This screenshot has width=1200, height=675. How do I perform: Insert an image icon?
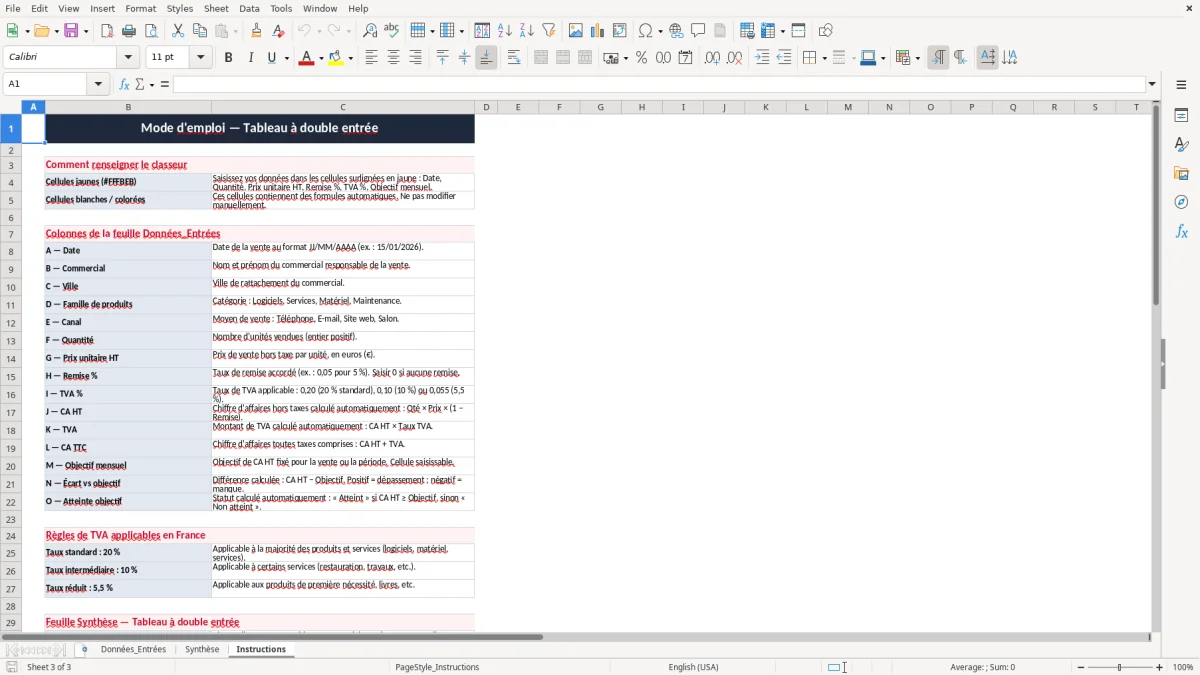click(576, 31)
